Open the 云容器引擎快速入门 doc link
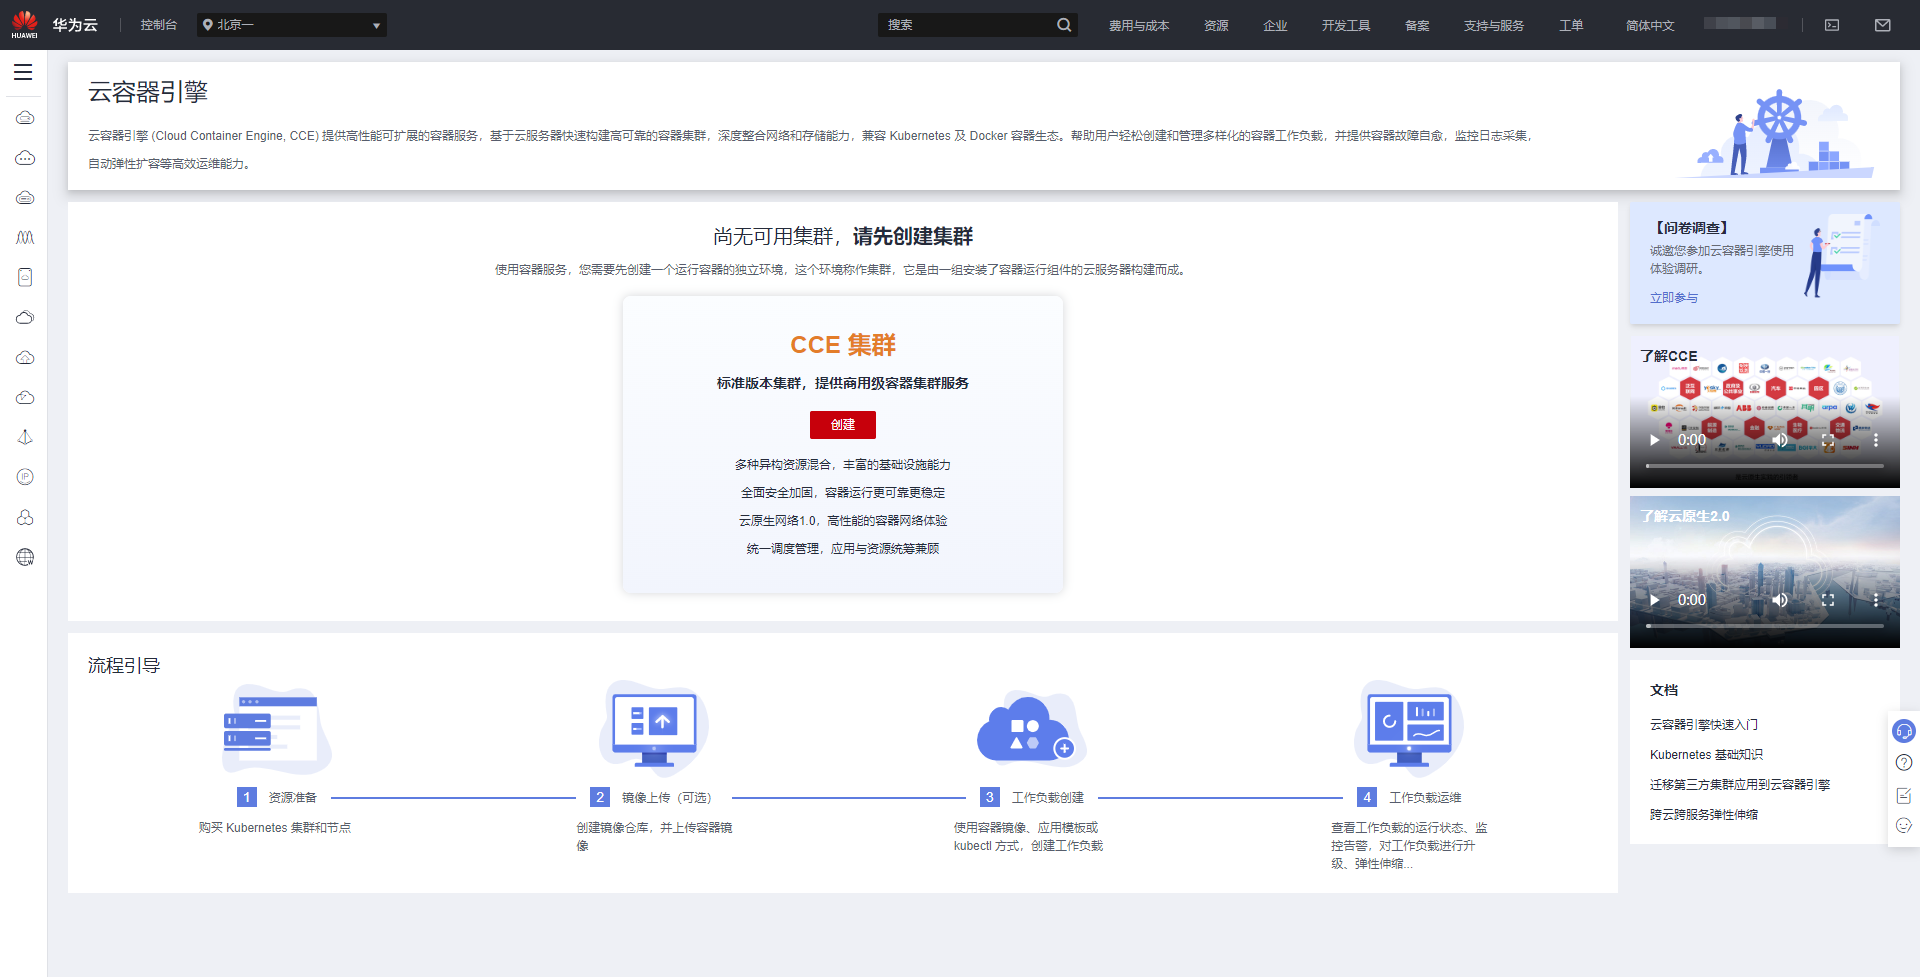 pos(1704,725)
